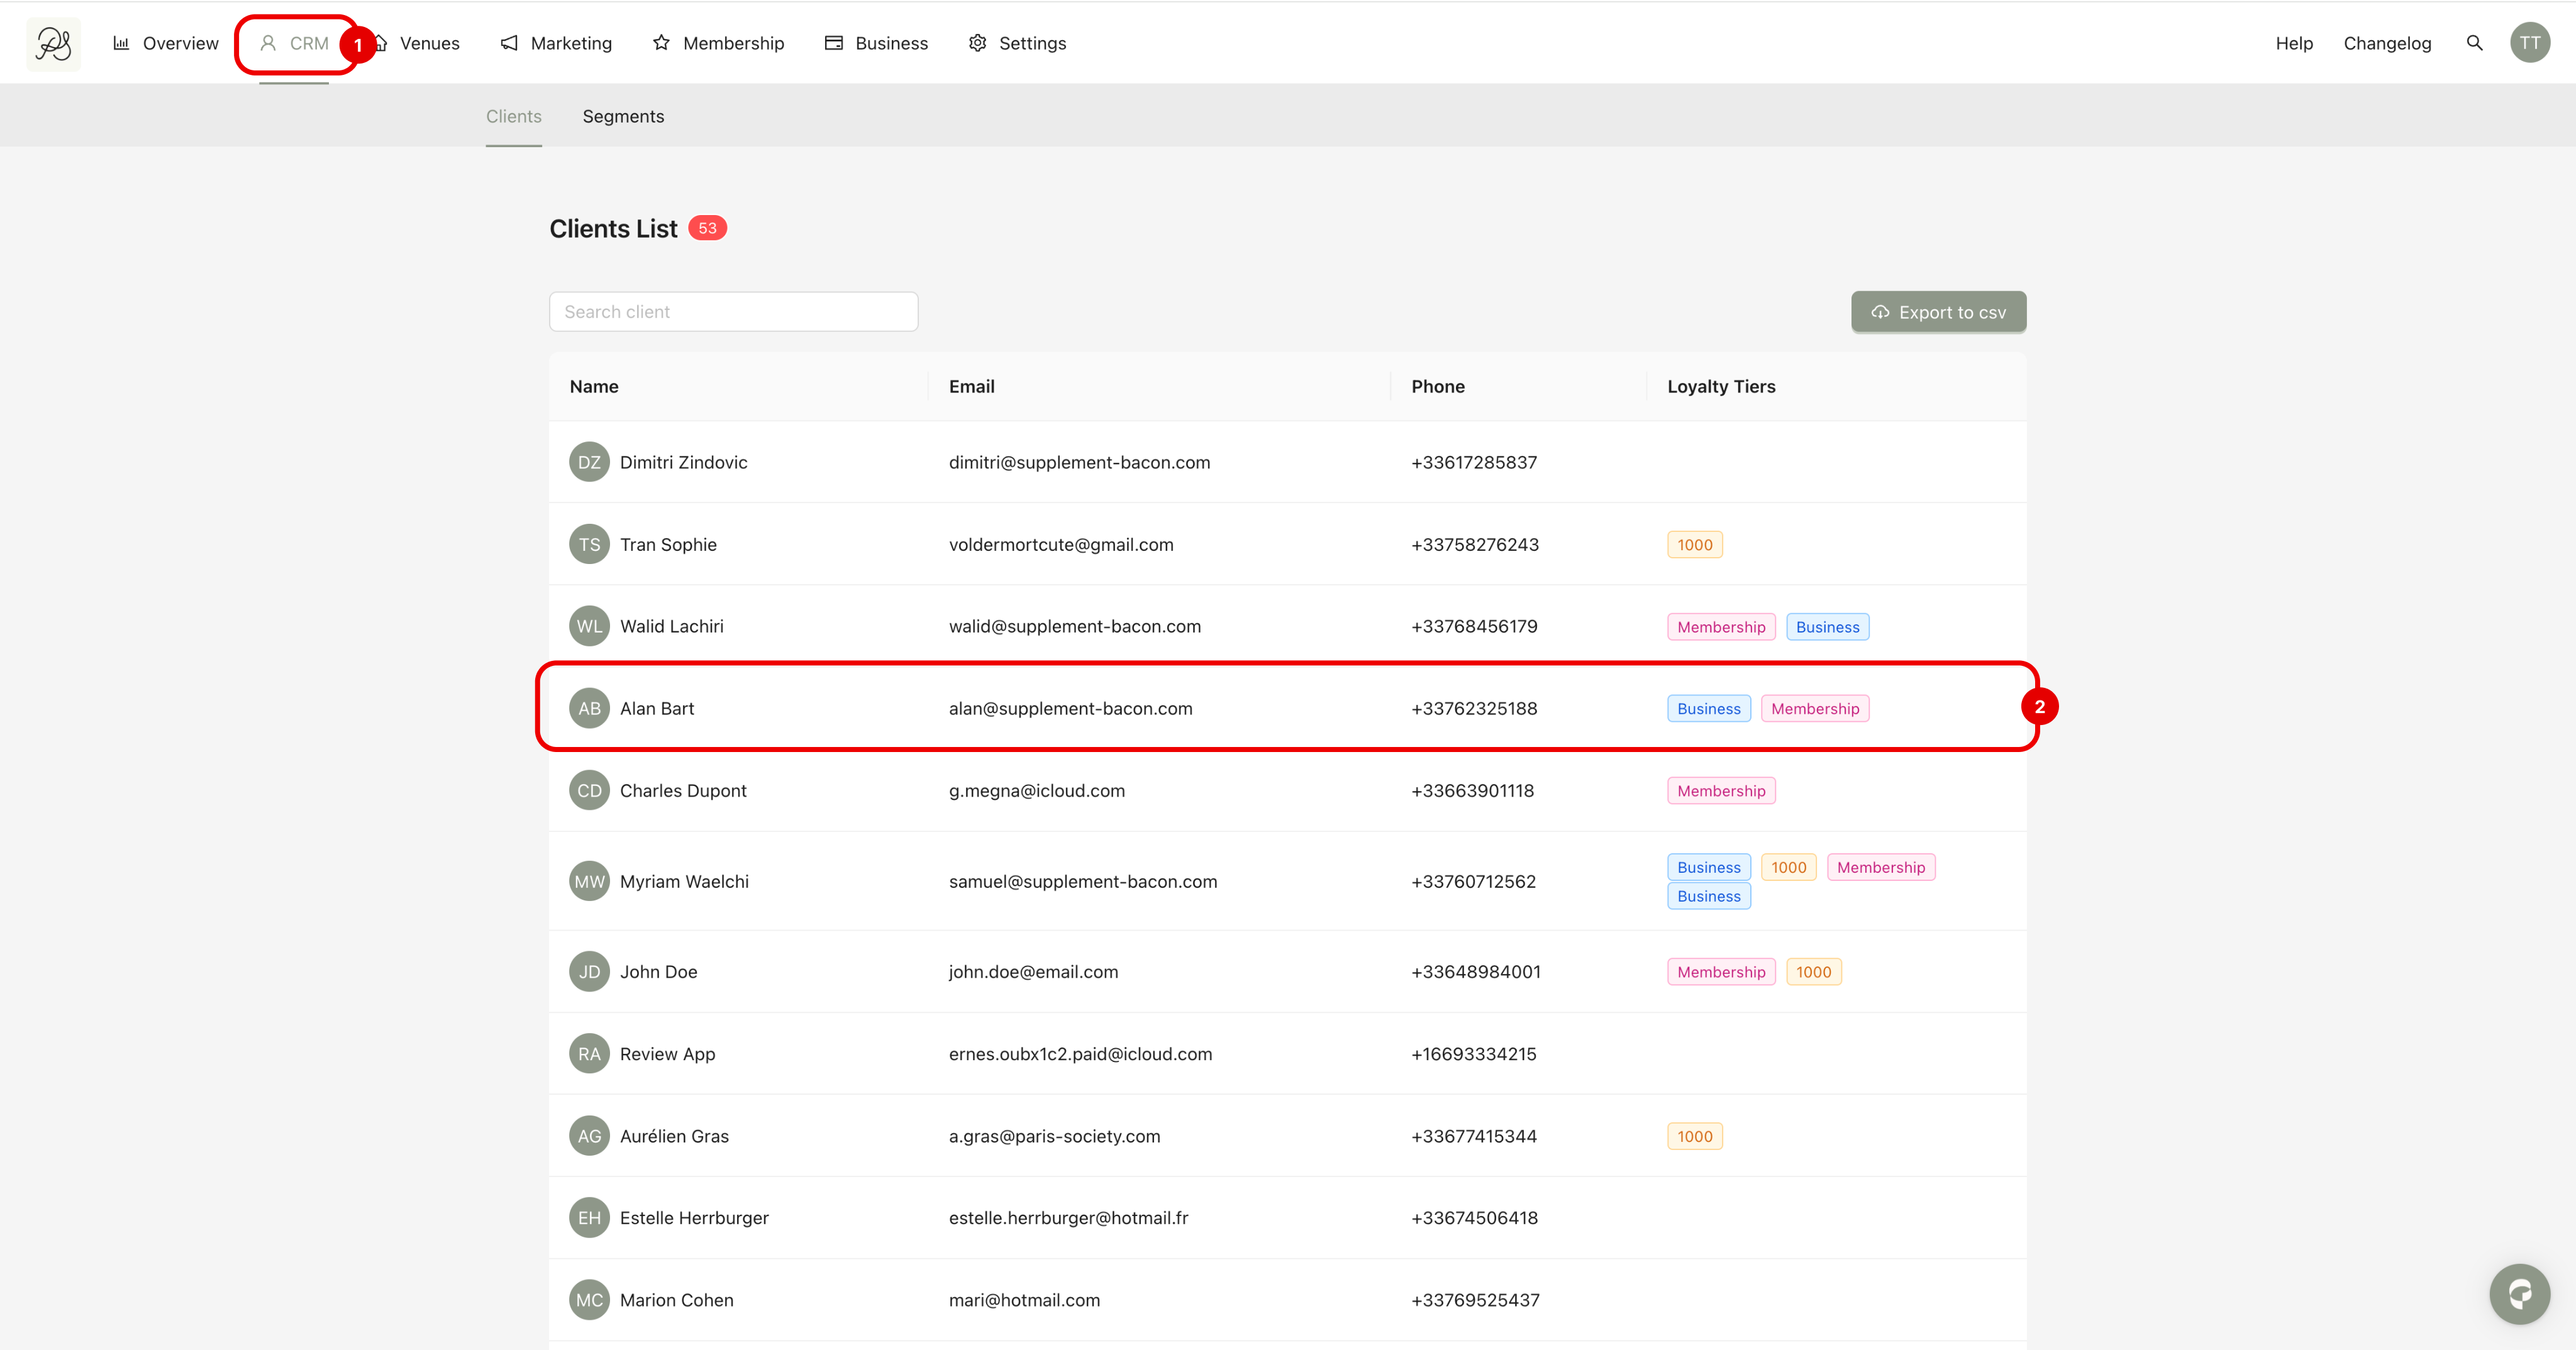Click Tran Sophie's 1000 tier tag
The image size is (2576, 1350).
coord(1694,545)
